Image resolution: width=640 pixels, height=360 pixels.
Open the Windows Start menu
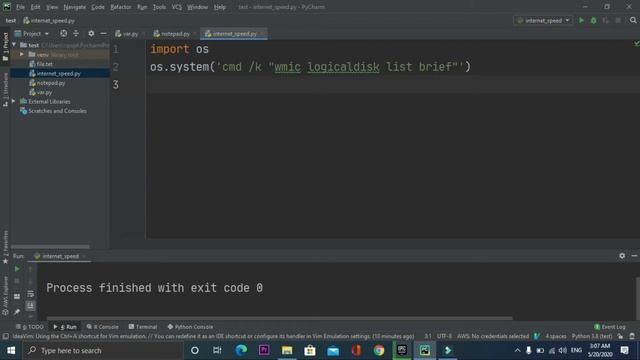pyautogui.click(x=11, y=350)
